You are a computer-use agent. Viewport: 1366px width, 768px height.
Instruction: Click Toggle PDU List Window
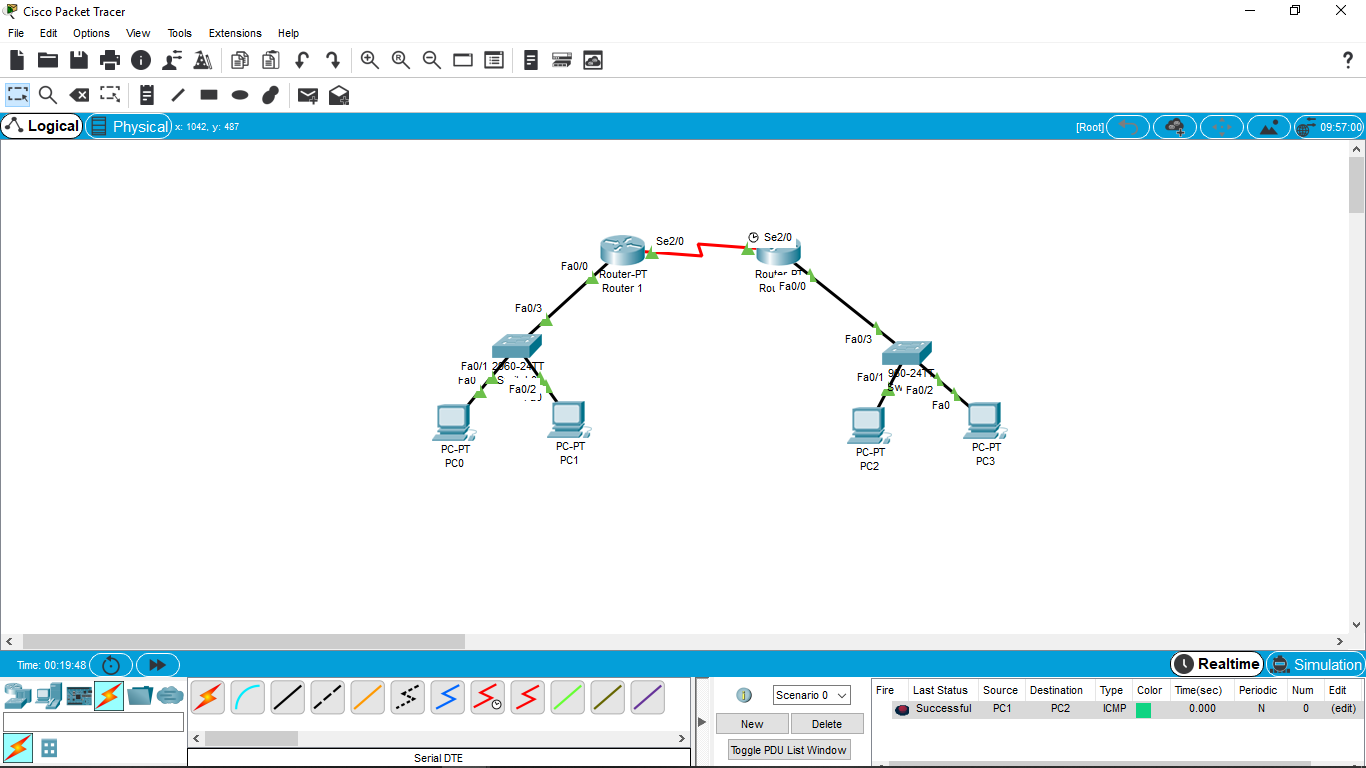788,748
